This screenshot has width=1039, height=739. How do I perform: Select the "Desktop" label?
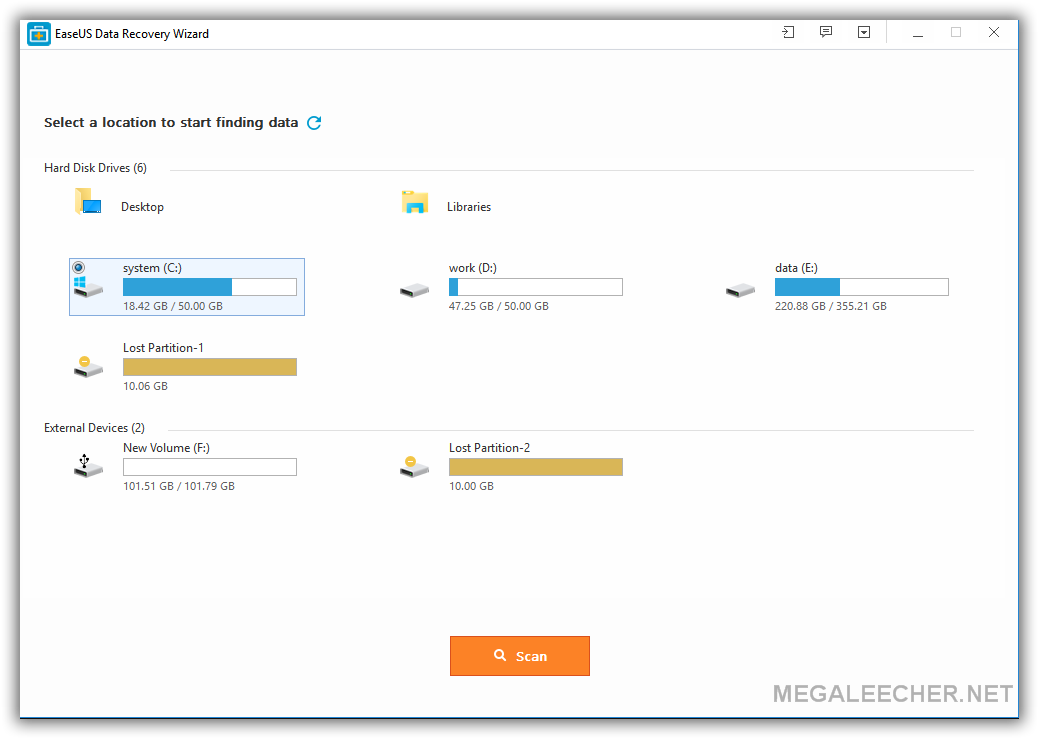click(x=142, y=207)
